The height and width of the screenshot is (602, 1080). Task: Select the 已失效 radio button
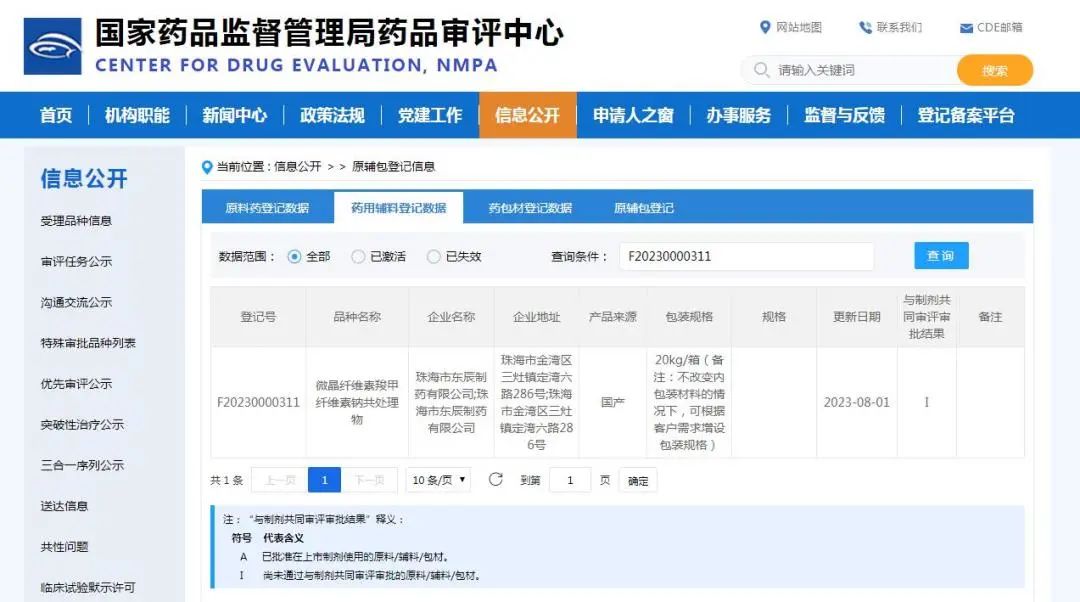pos(433,256)
